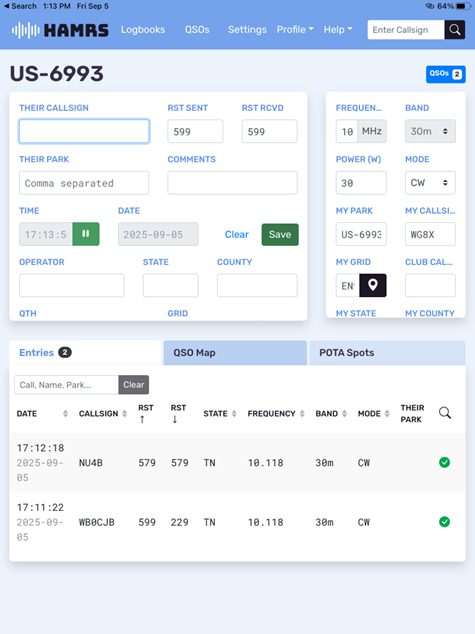This screenshot has height=634, width=475.
Task: Sort entries by Callsign column
Action: coord(125,413)
